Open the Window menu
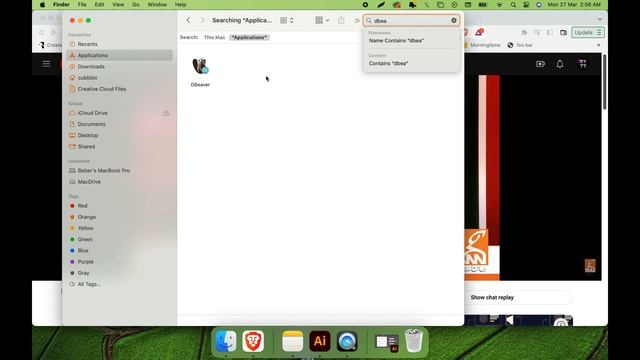 point(157,4)
